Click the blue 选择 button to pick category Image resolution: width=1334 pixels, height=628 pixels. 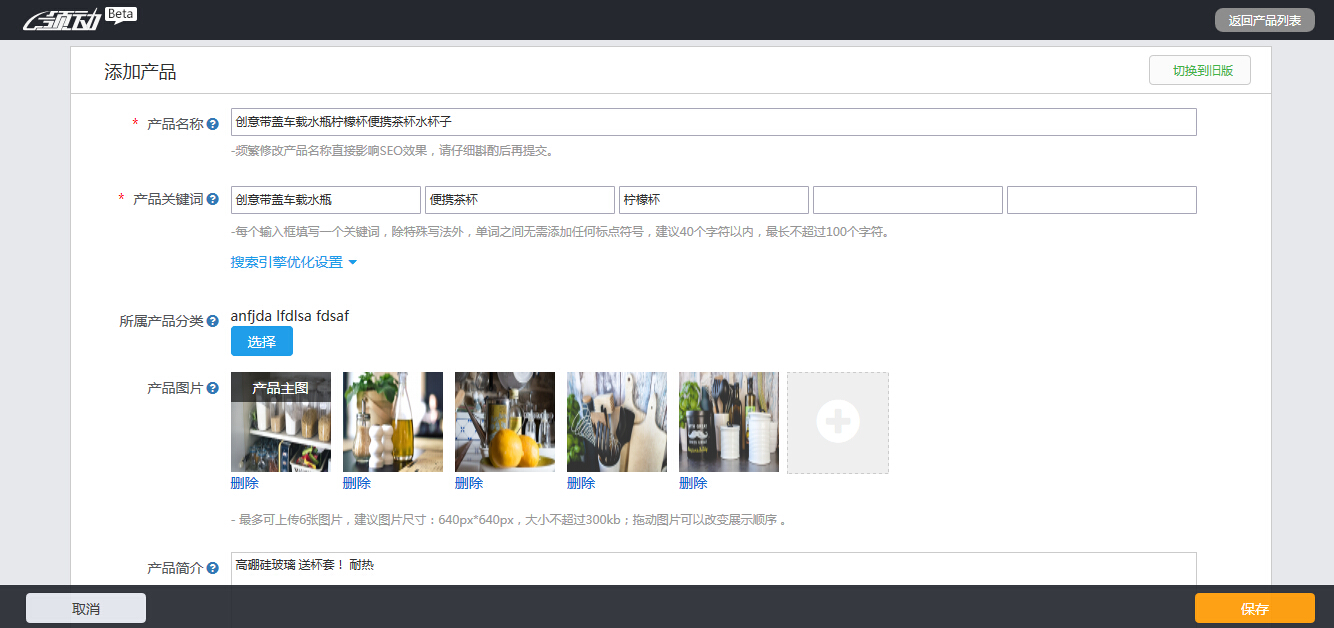click(261, 341)
